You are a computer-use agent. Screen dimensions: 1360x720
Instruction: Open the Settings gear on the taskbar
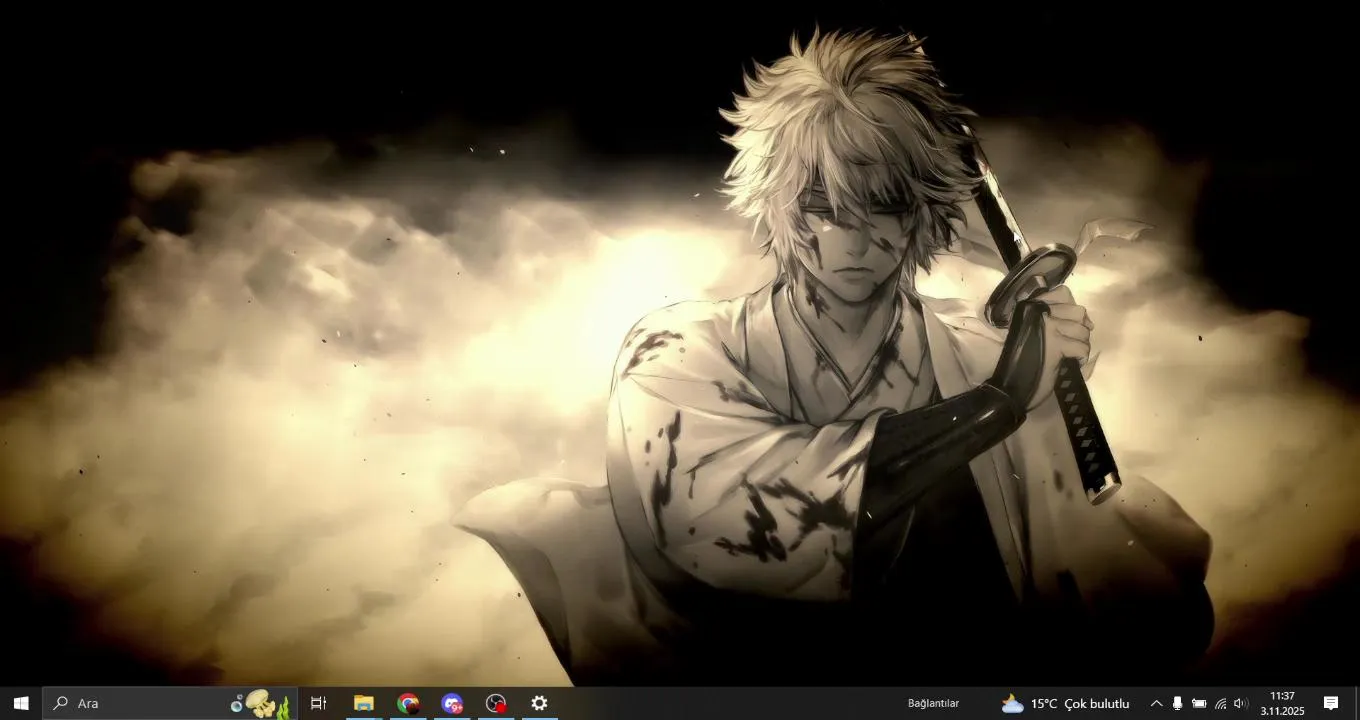pyautogui.click(x=540, y=703)
